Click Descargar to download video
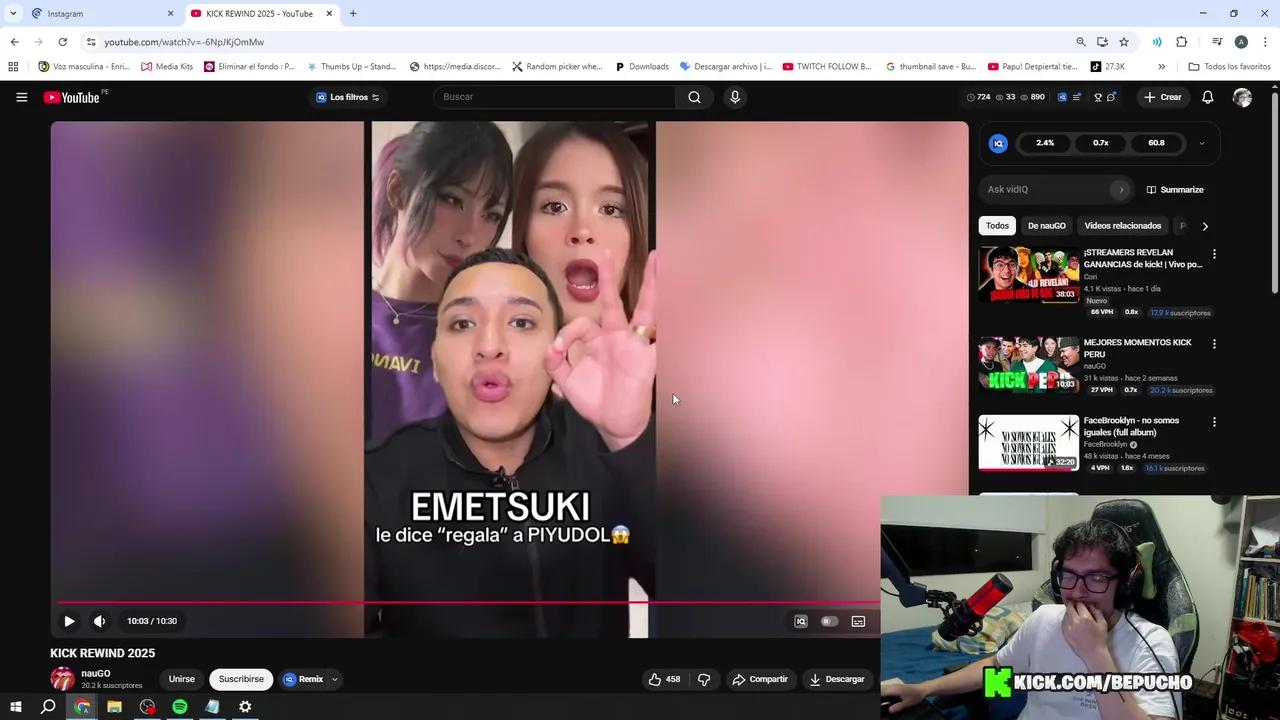 point(837,679)
